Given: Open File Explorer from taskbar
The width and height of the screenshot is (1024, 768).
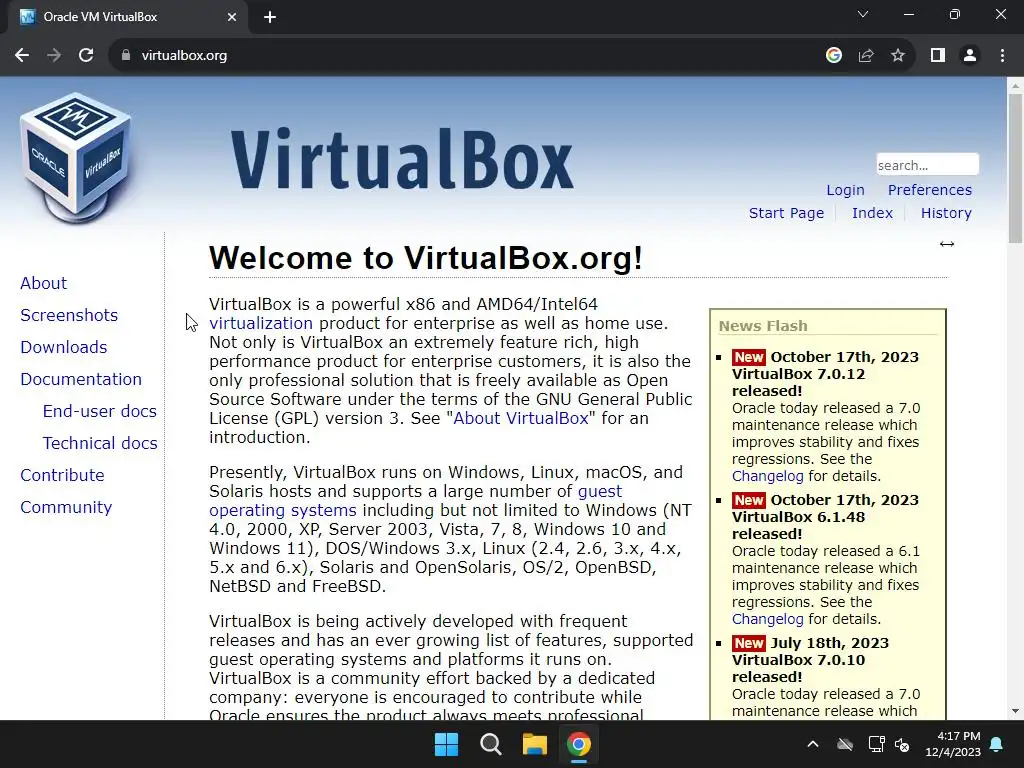Looking at the screenshot, I should (x=534, y=744).
